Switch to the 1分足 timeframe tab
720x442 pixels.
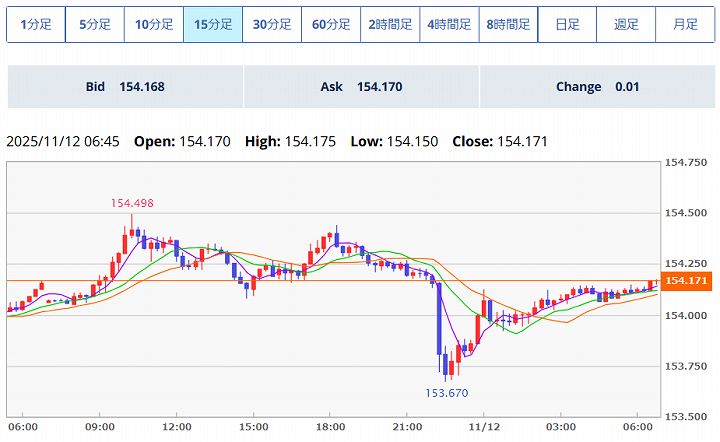point(35,24)
